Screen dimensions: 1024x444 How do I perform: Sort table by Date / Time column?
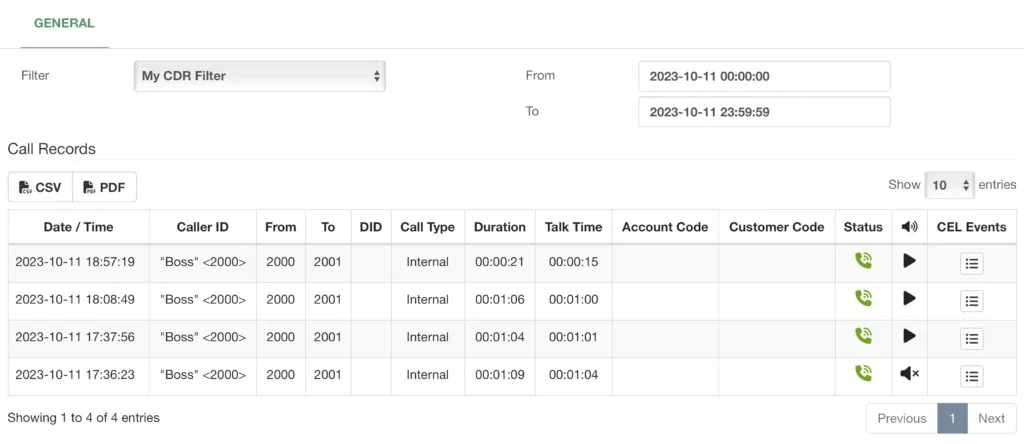pyautogui.click(x=78, y=227)
